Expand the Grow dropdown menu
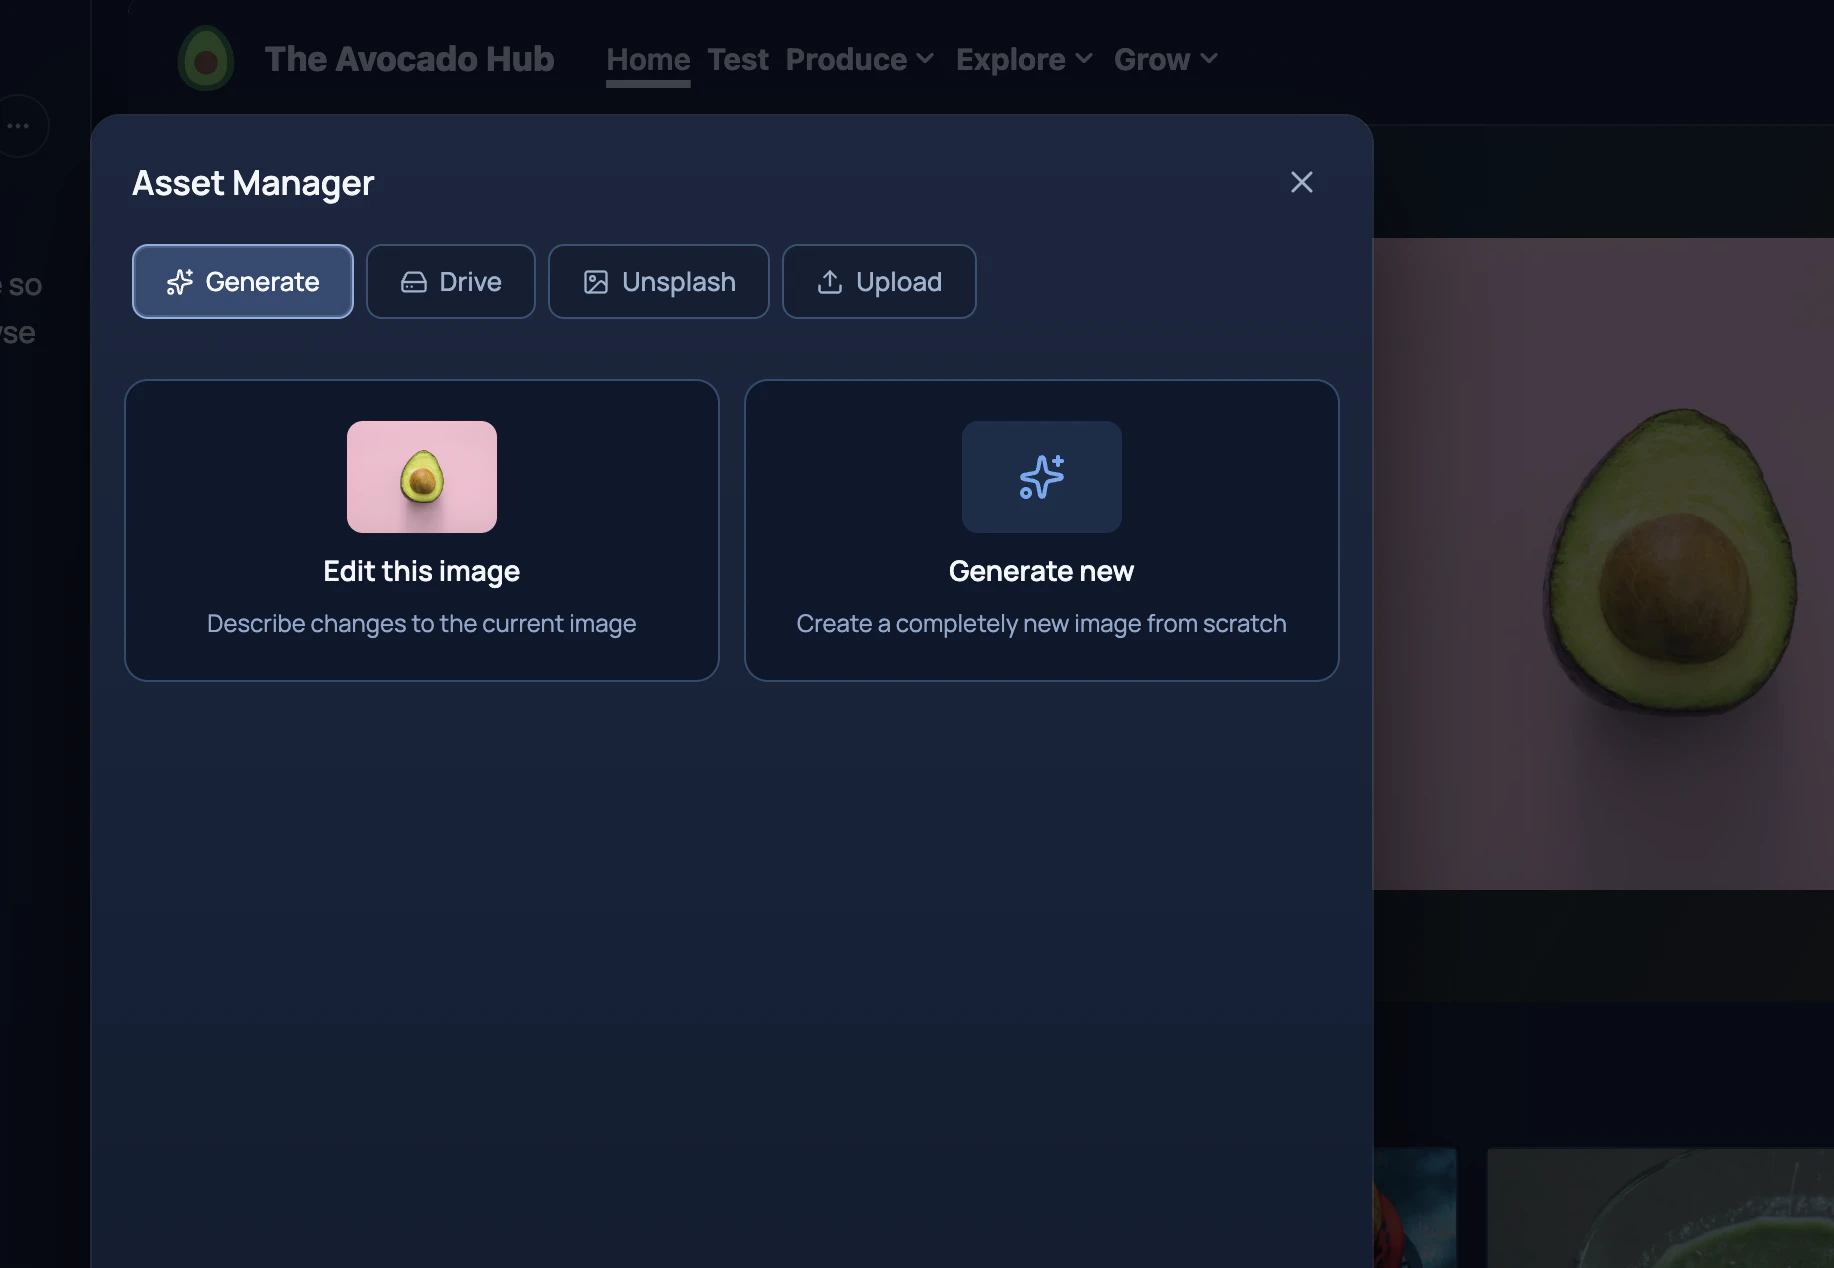The height and width of the screenshot is (1268, 1834). pos(1166,60)
